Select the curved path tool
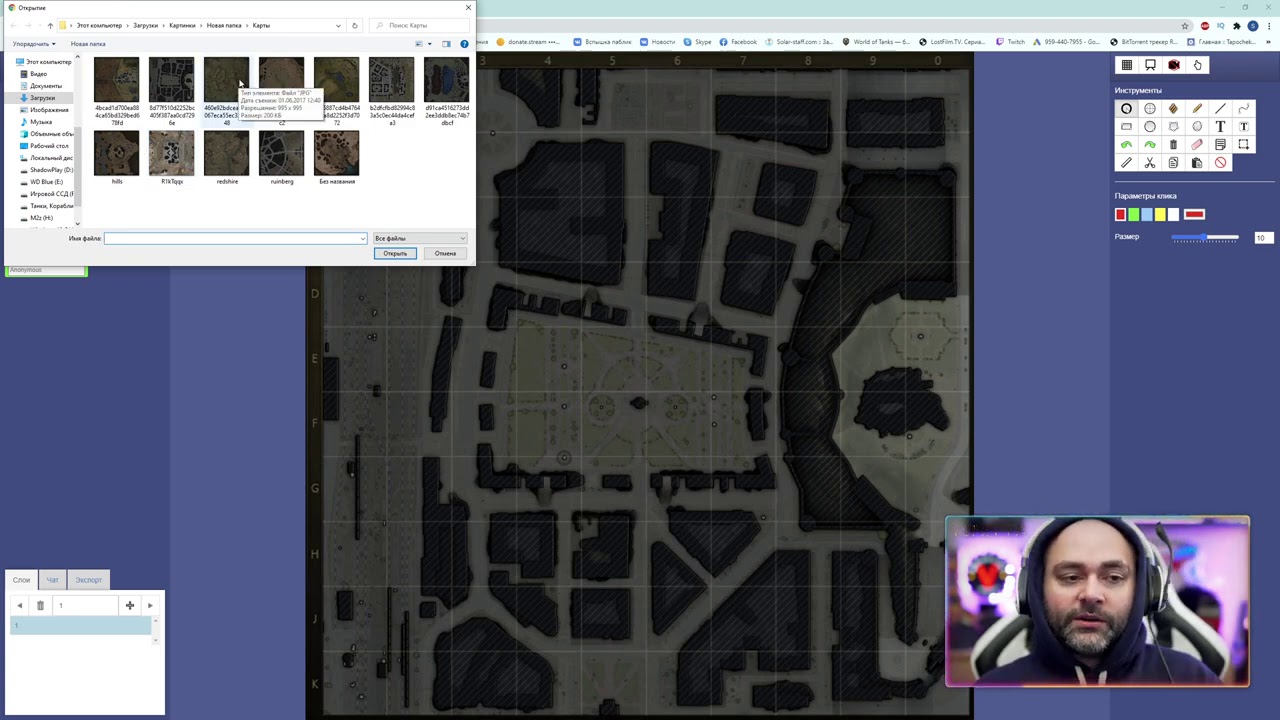Image resolution: width=1280 pixels, height=720 pixels. 1244,109
